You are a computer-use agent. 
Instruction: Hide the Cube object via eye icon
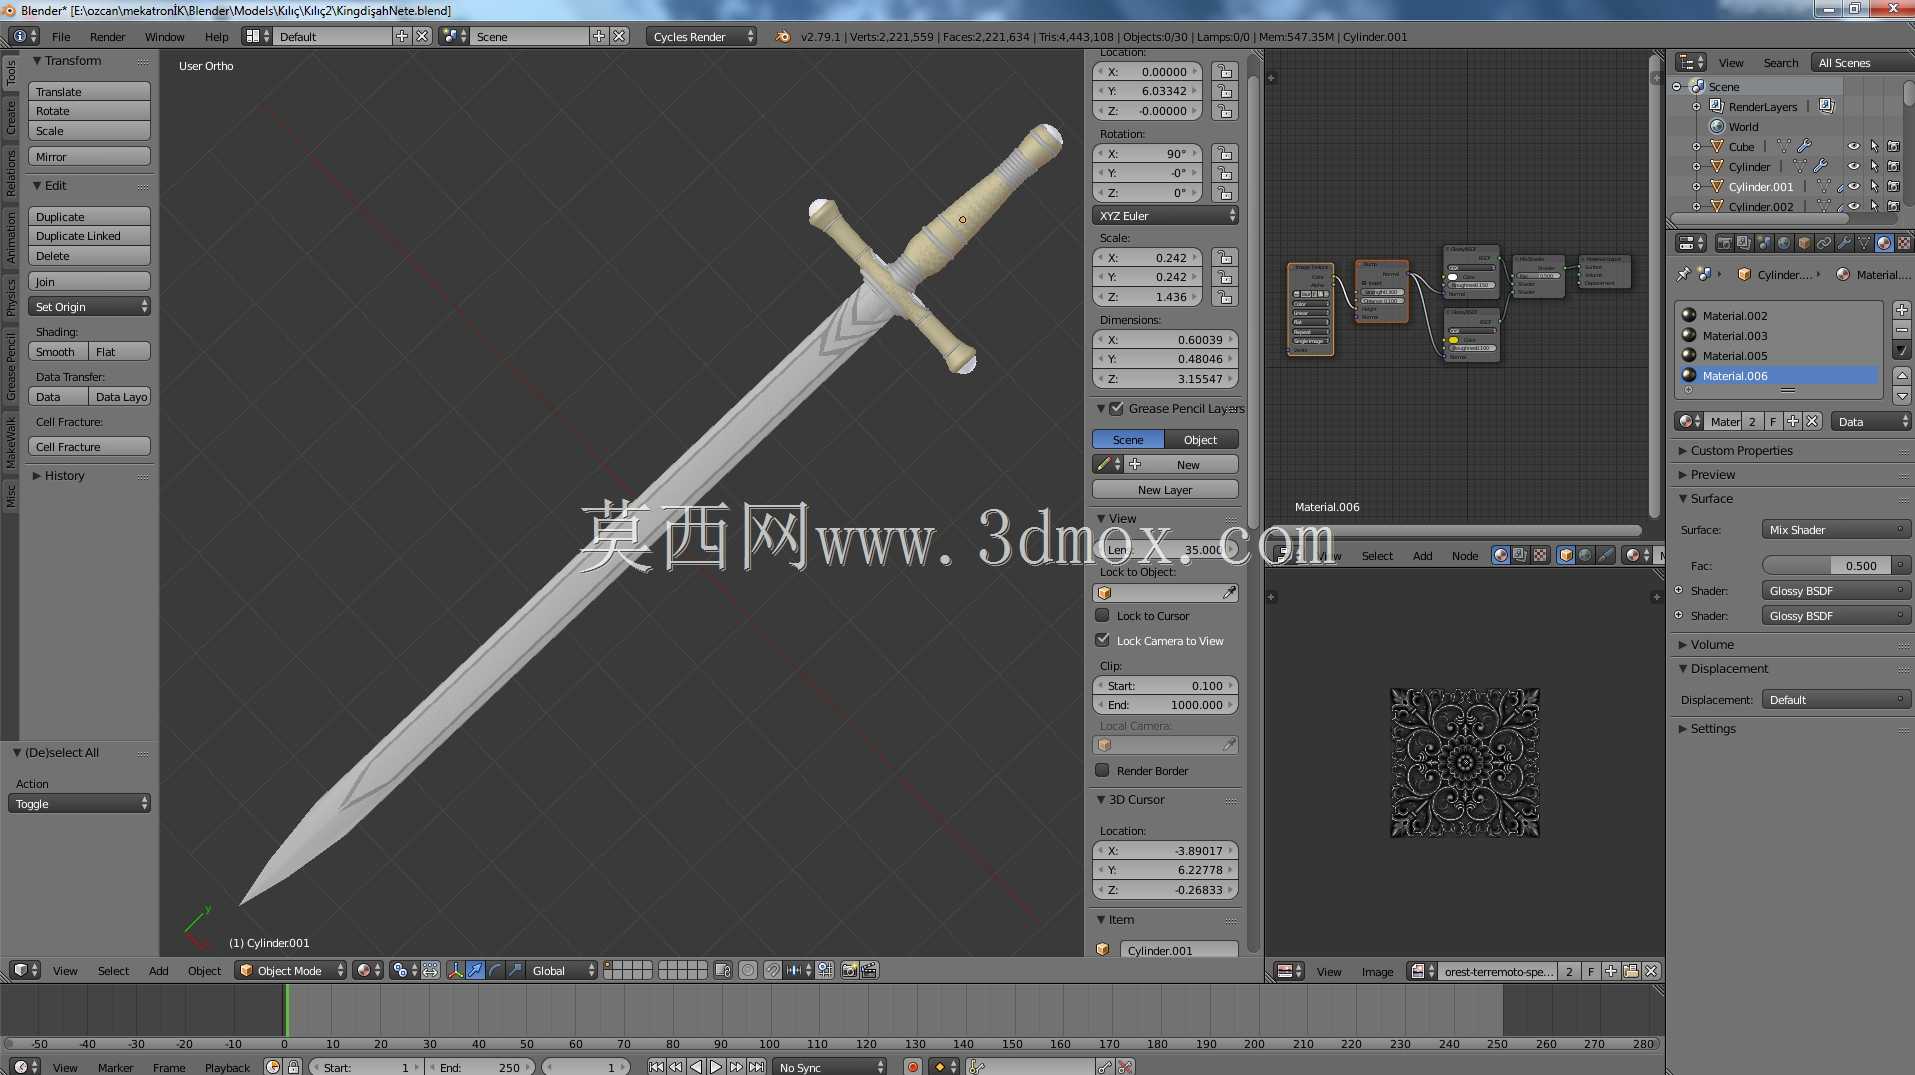coord(1853,146)
